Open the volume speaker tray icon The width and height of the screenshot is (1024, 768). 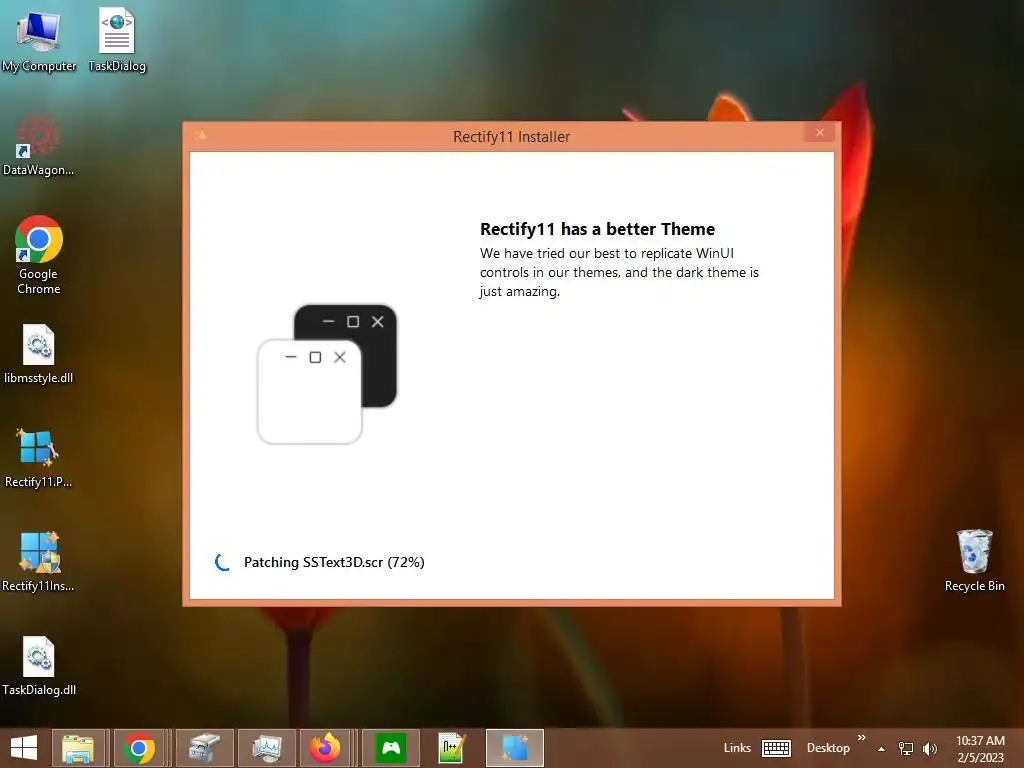coord(929,748)
